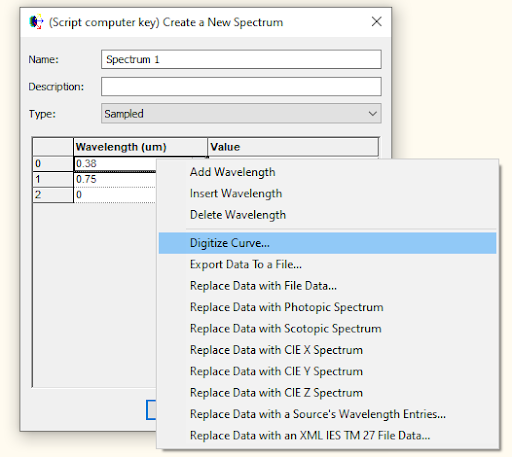Screen dimensions: 512x457
Task: Click the Name field containing Spectrum 1
Action: click(241, 60)
